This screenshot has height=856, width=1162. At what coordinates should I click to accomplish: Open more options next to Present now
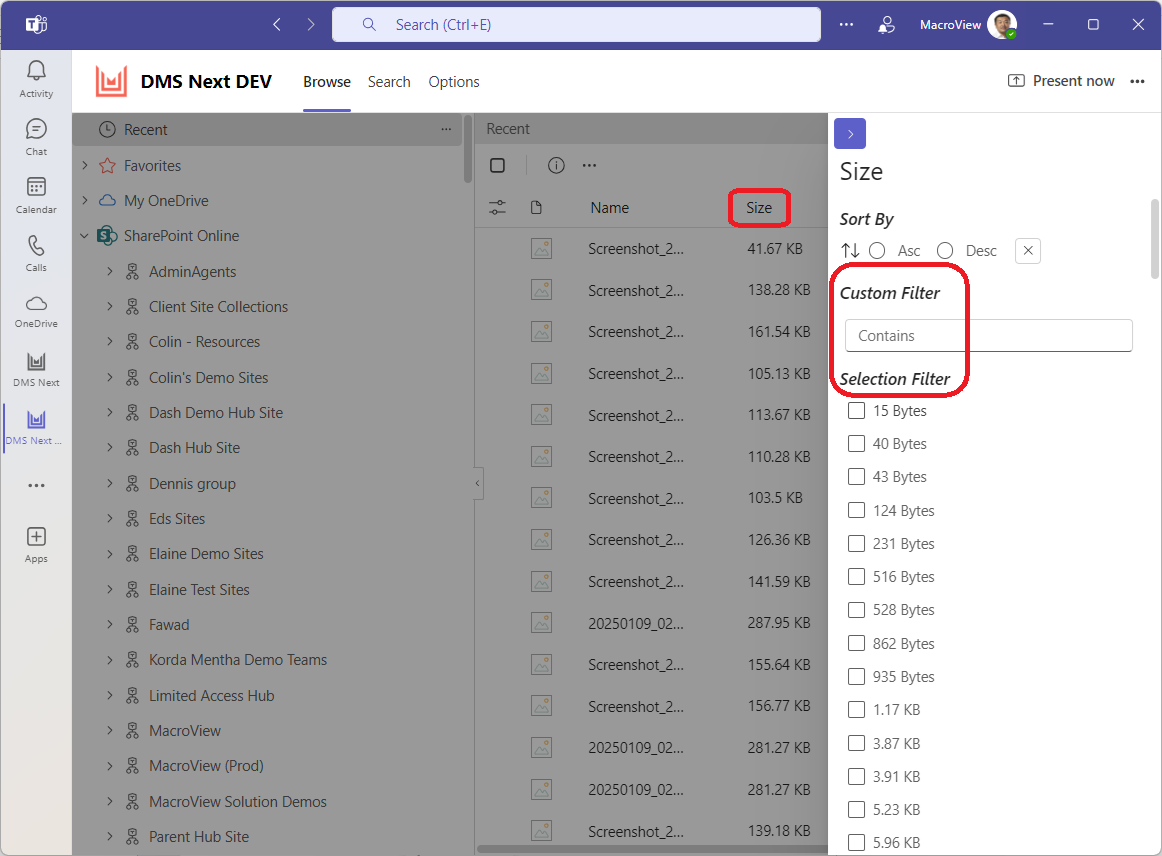click(x=1138, y=82)
